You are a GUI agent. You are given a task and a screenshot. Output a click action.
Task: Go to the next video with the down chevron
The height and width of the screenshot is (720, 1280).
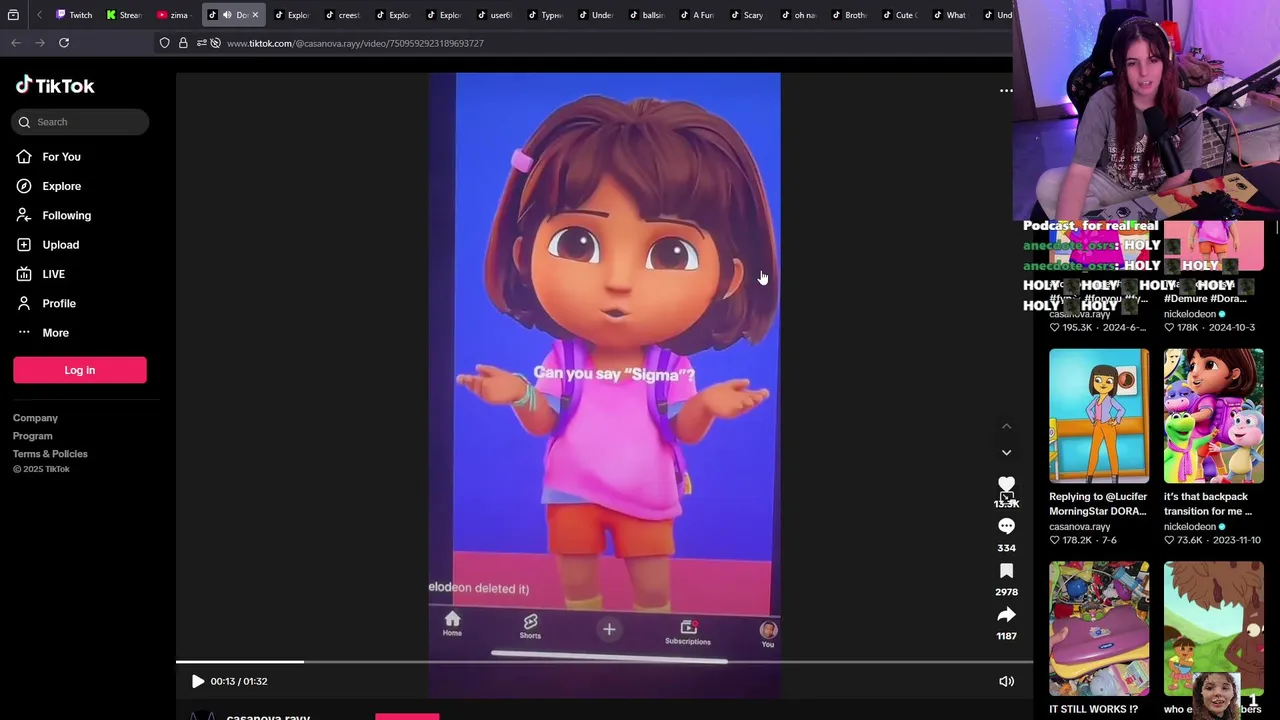[x=1006, y=453]
